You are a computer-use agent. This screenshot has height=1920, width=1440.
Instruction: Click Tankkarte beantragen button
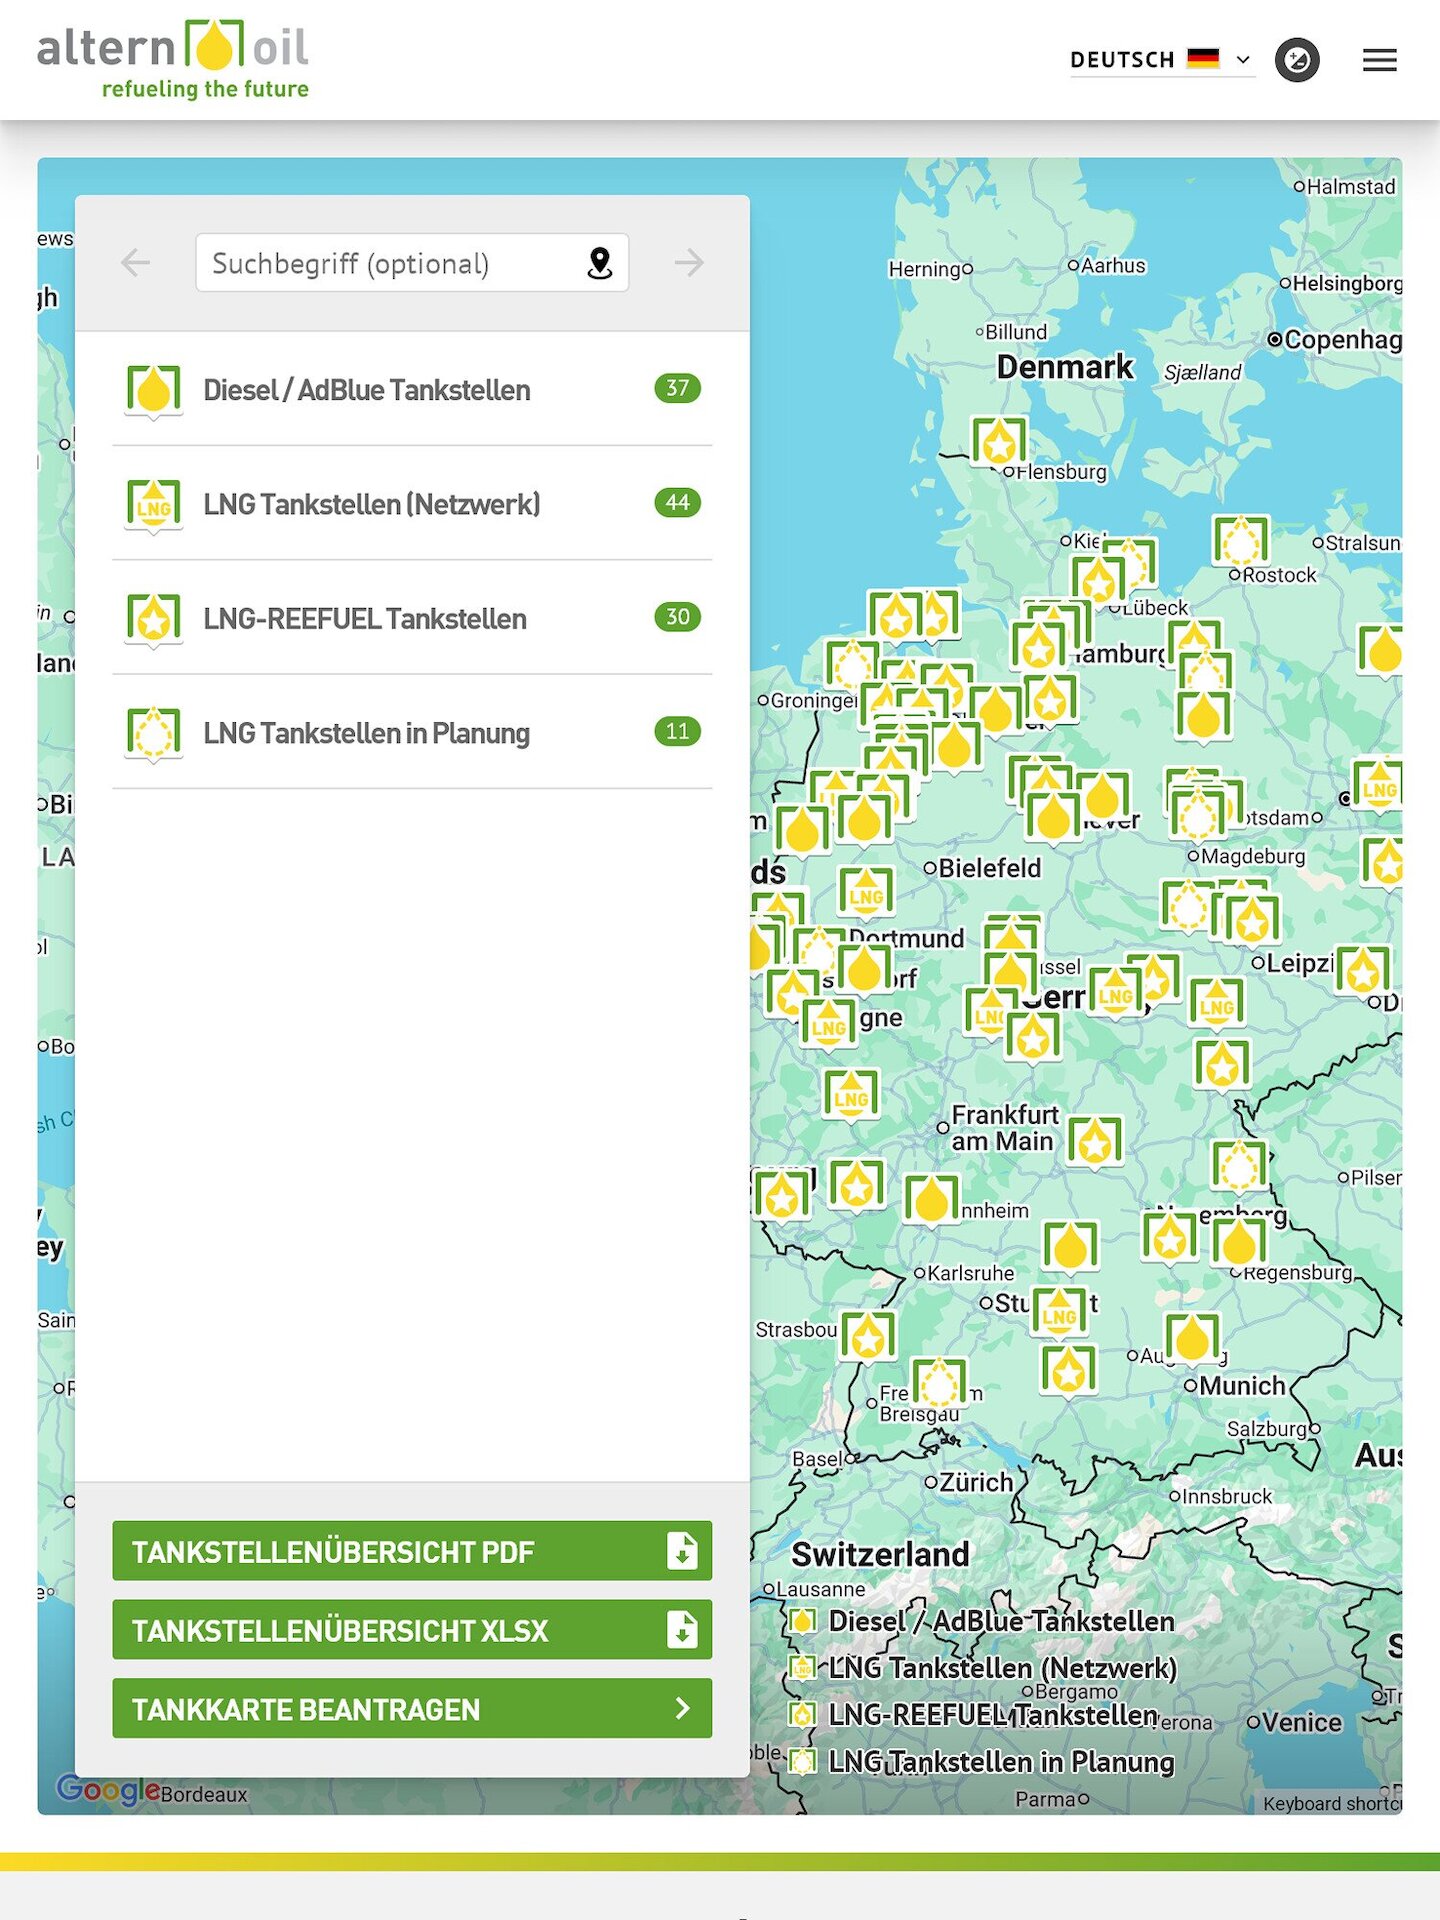coord(412,1709)
